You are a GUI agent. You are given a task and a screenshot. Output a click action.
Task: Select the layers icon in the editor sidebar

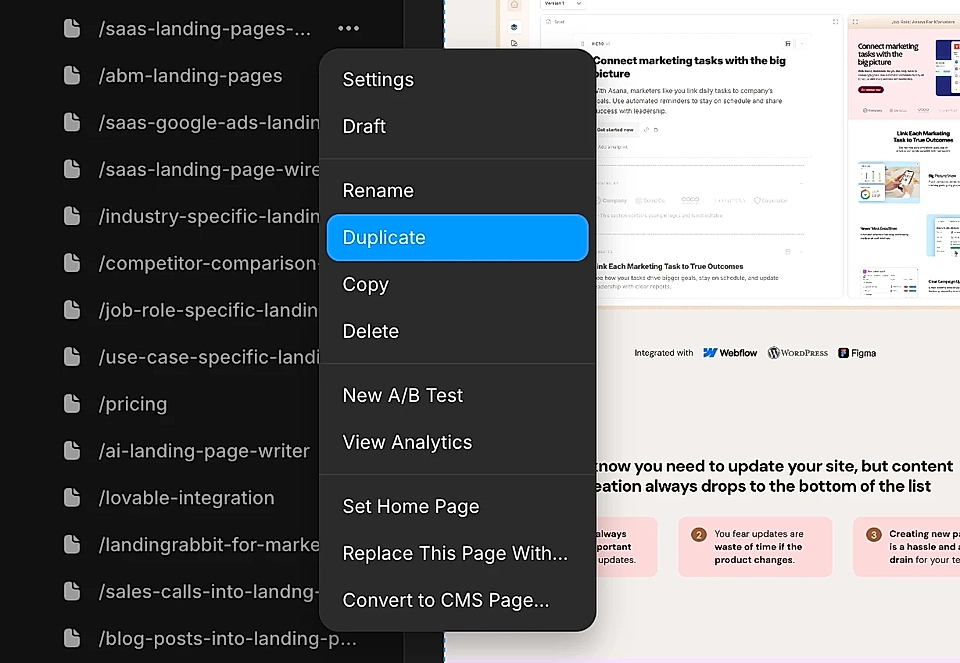click(514, 27)
